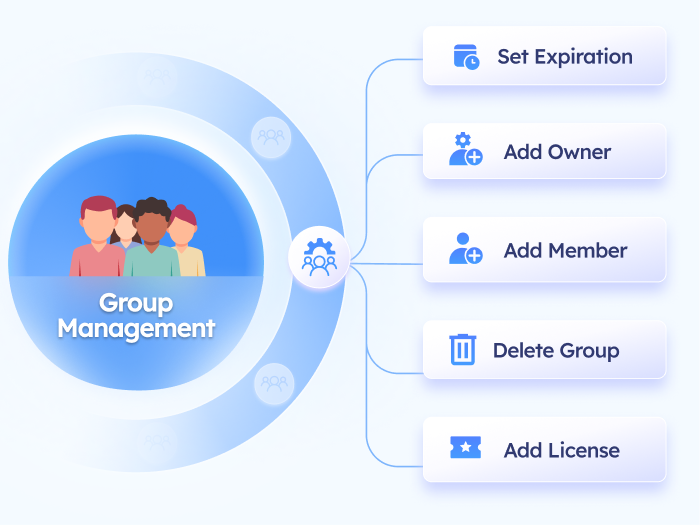Image resolution: width=700 pixels, height=525 pixels.
Task: Click the Group Management people illustration
Action: [x=138, y=237]
